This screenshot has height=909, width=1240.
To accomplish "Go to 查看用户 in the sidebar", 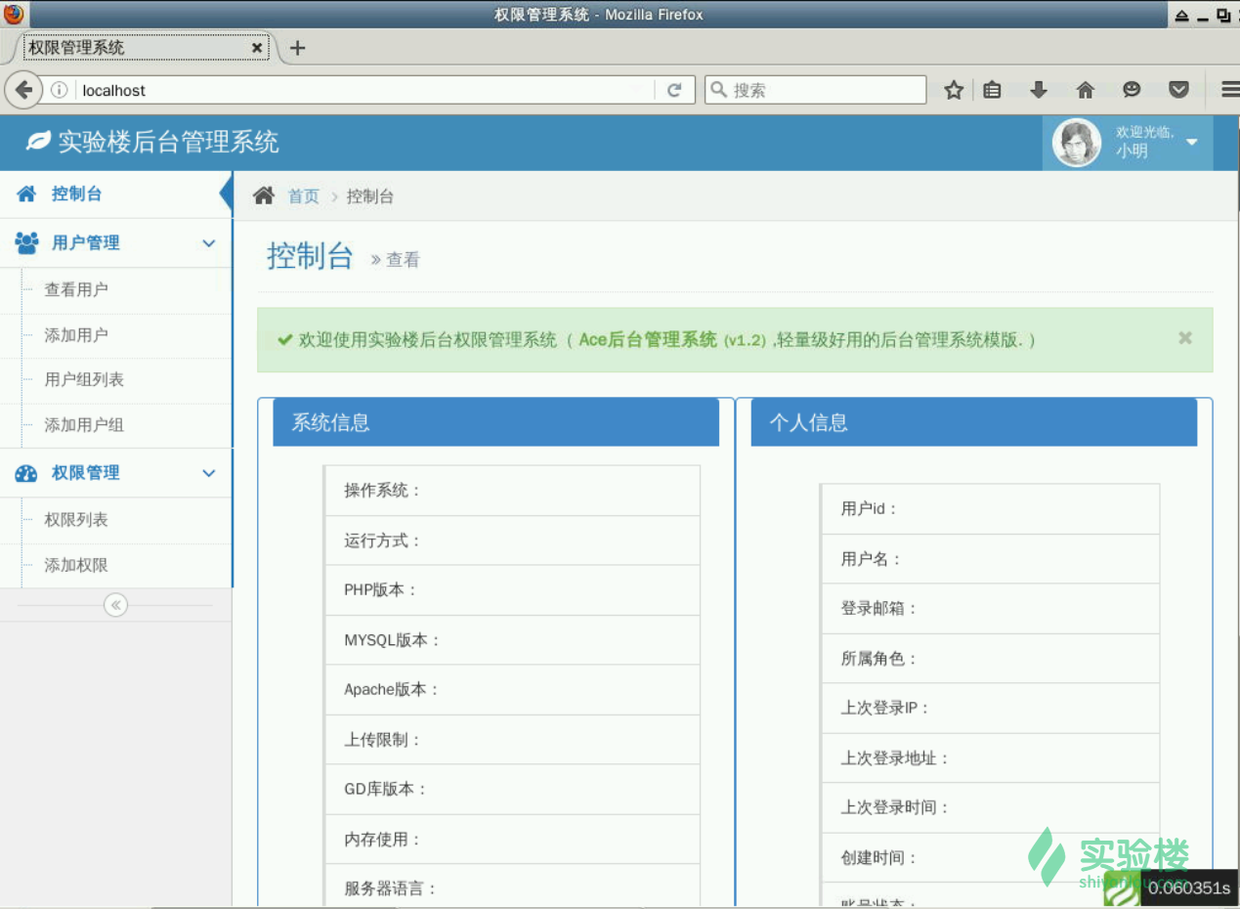I will pos(75,290).
